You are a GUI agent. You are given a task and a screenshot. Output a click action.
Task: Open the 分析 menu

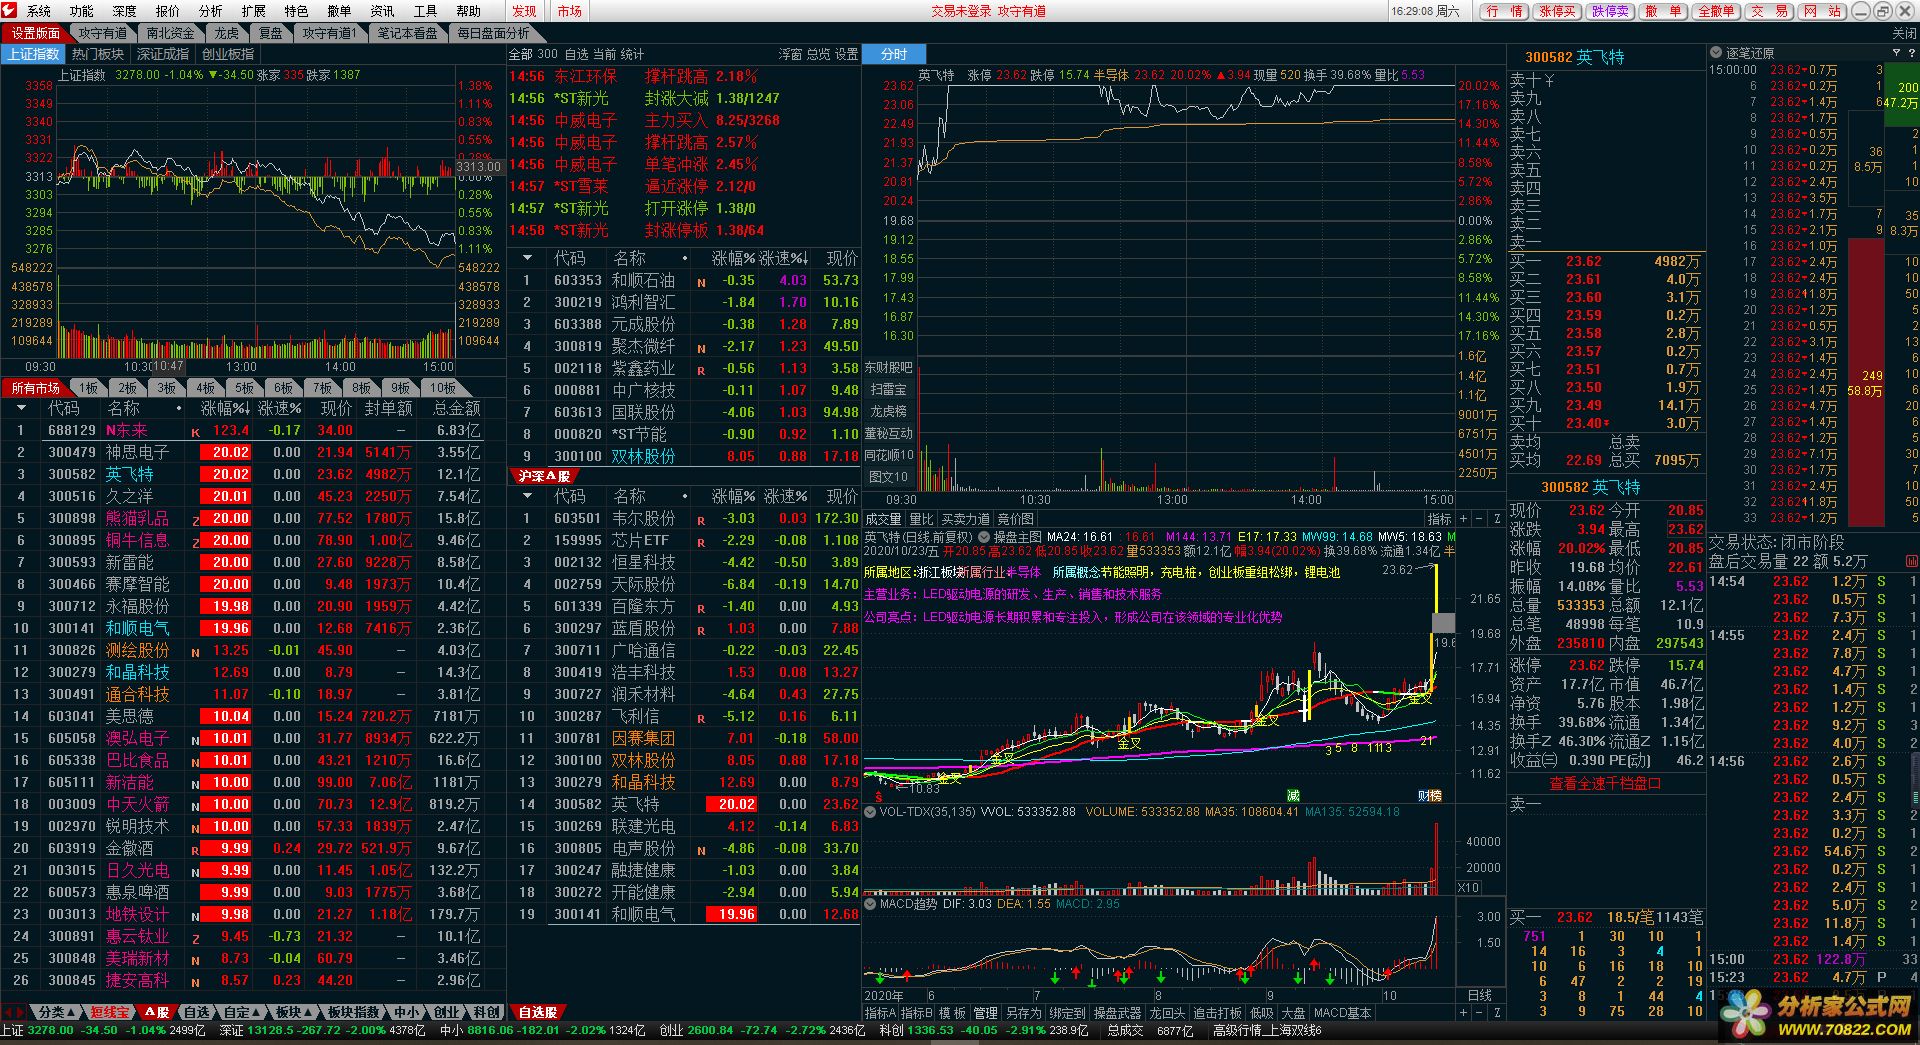coord(210,11)
